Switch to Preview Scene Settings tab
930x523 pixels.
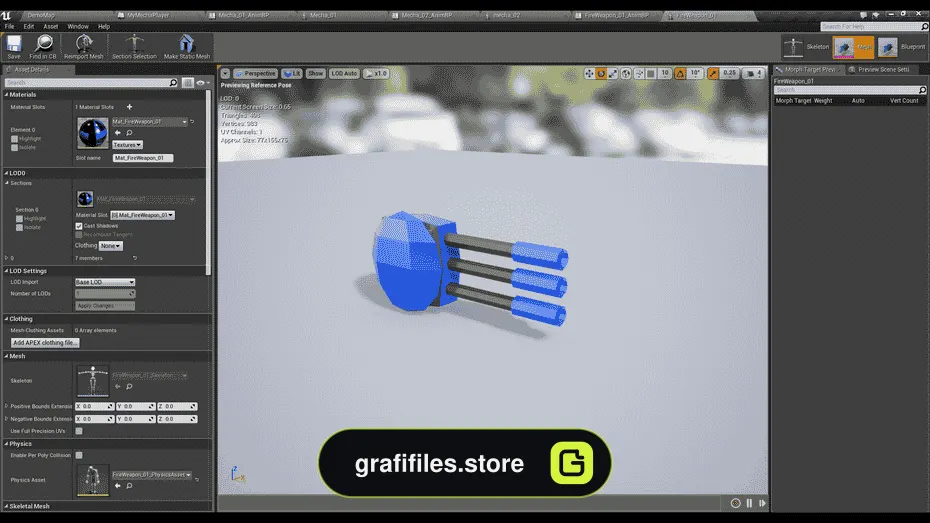pos(883,69)
